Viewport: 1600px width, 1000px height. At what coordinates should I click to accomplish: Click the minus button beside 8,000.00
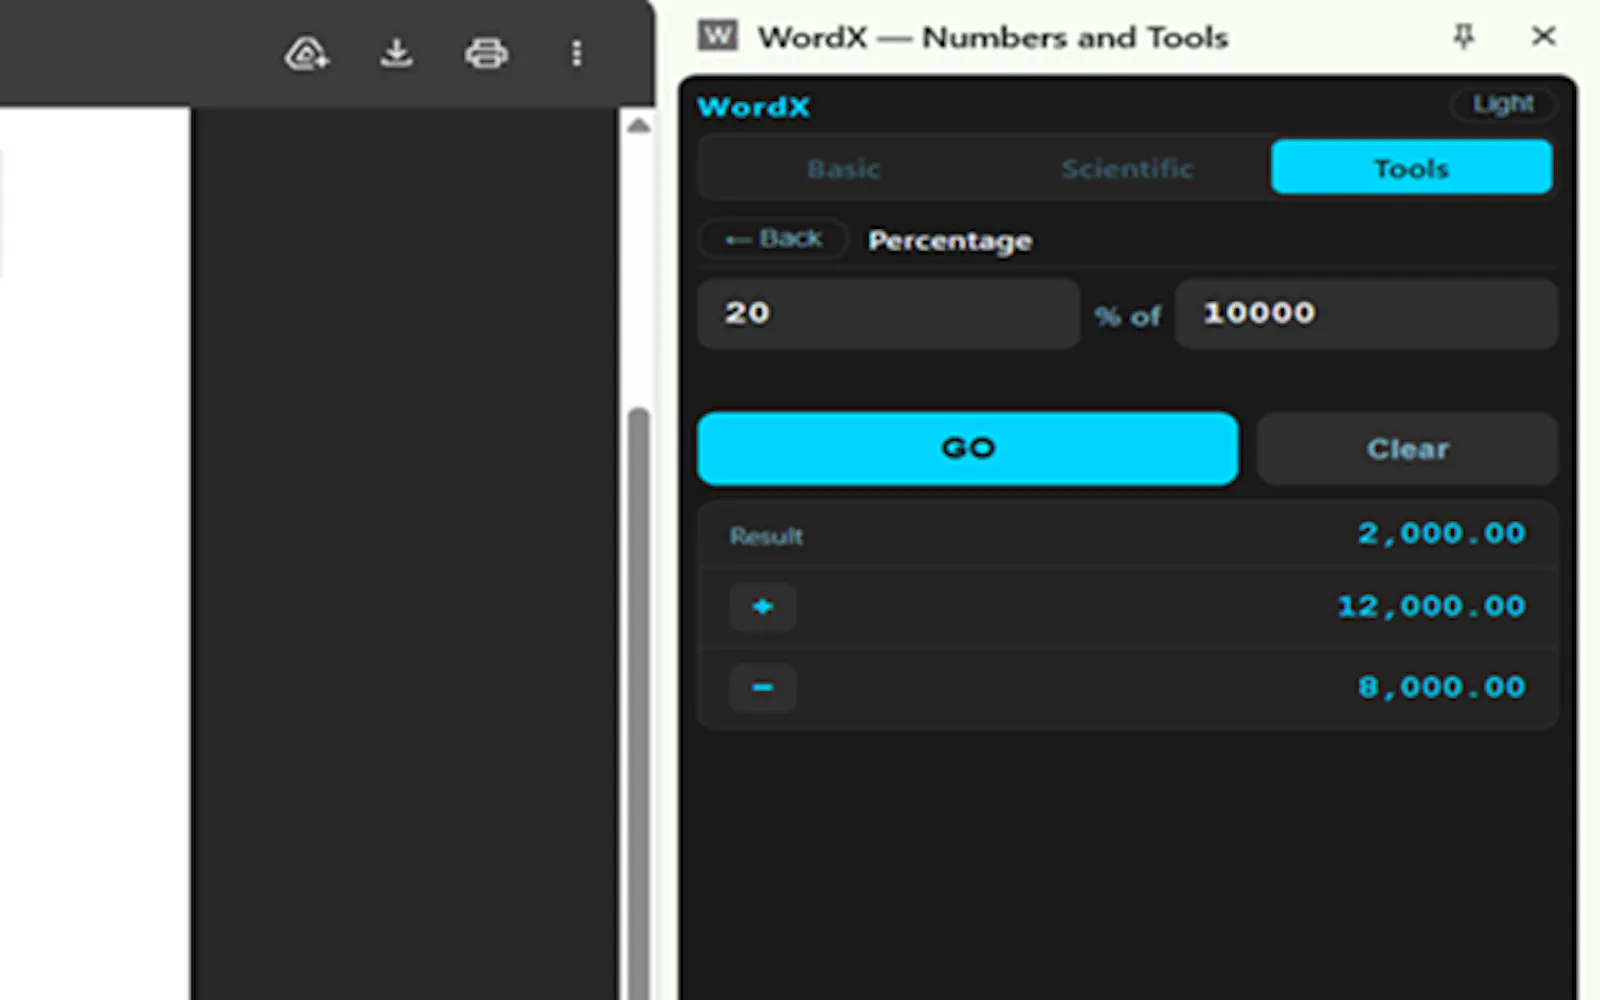(762, 687)
